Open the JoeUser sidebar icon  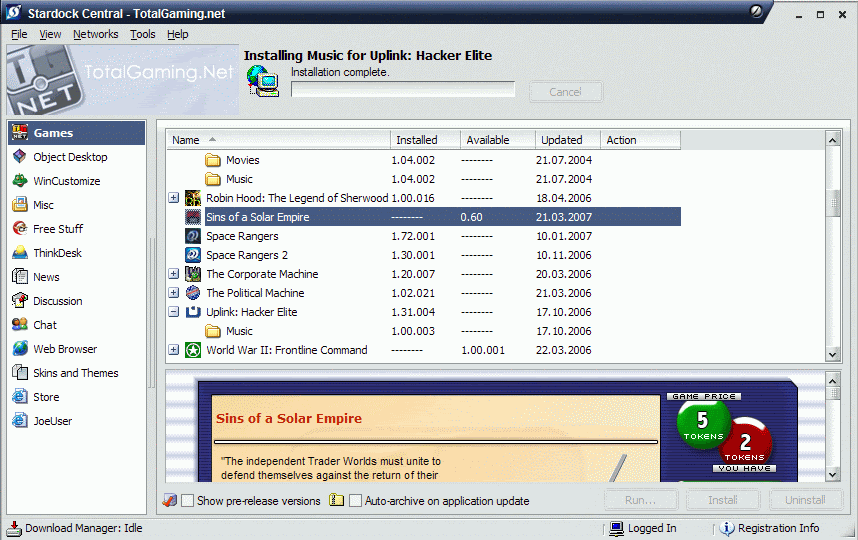click(20, 421)
